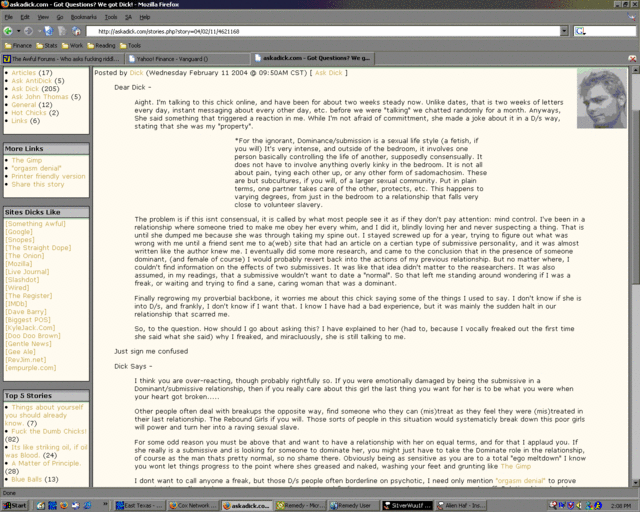Click the page scrollbar up arrow

(x=636, y=70)
